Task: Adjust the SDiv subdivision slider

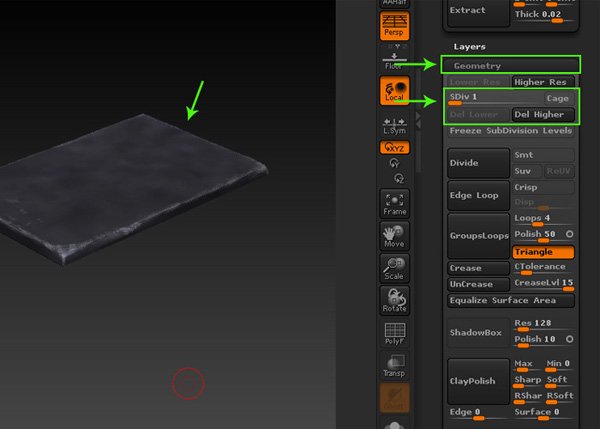Action: click(x=494, y=98)
